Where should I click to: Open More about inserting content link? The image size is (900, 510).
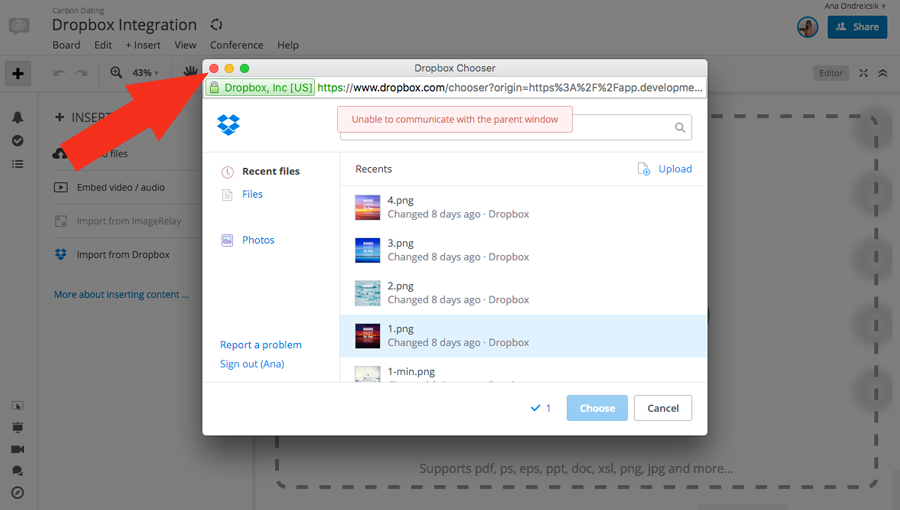tap(121, 294)
